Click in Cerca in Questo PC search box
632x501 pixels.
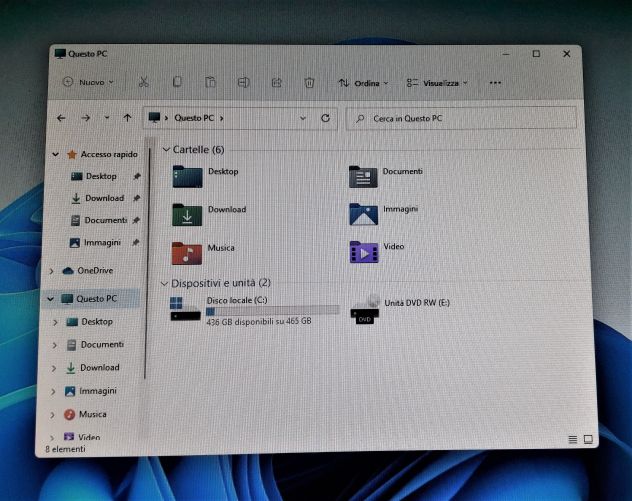461,118
